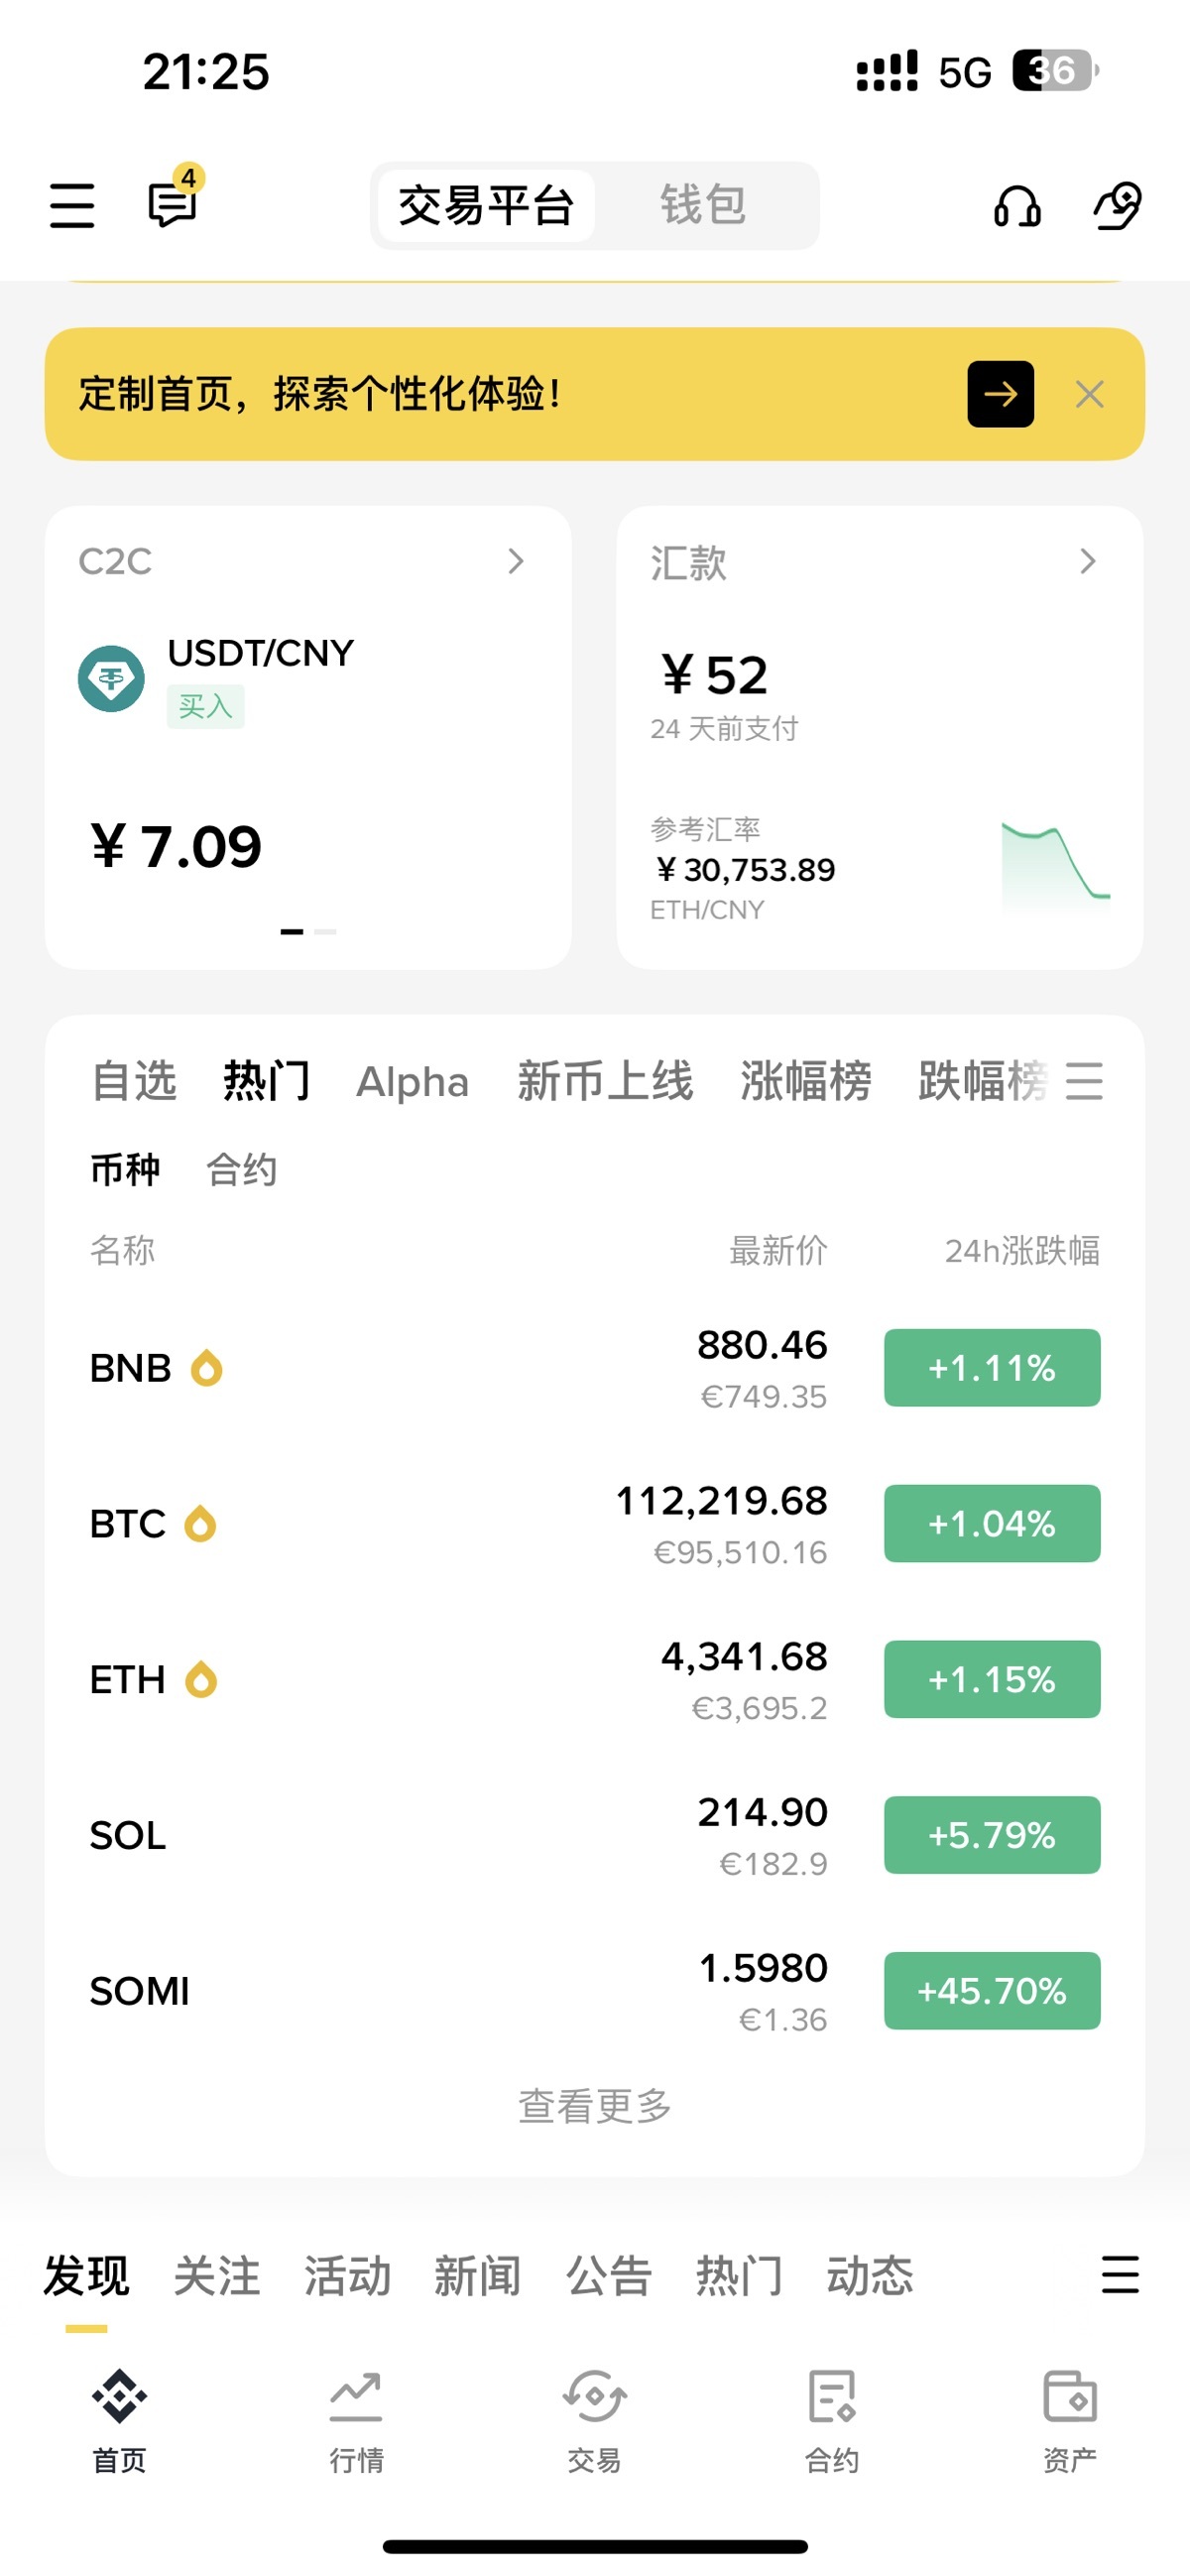The height and width of the screenshot is (2576, 1190).
Task: Expand the C2C card chevron
Action: tap(516, 561)
